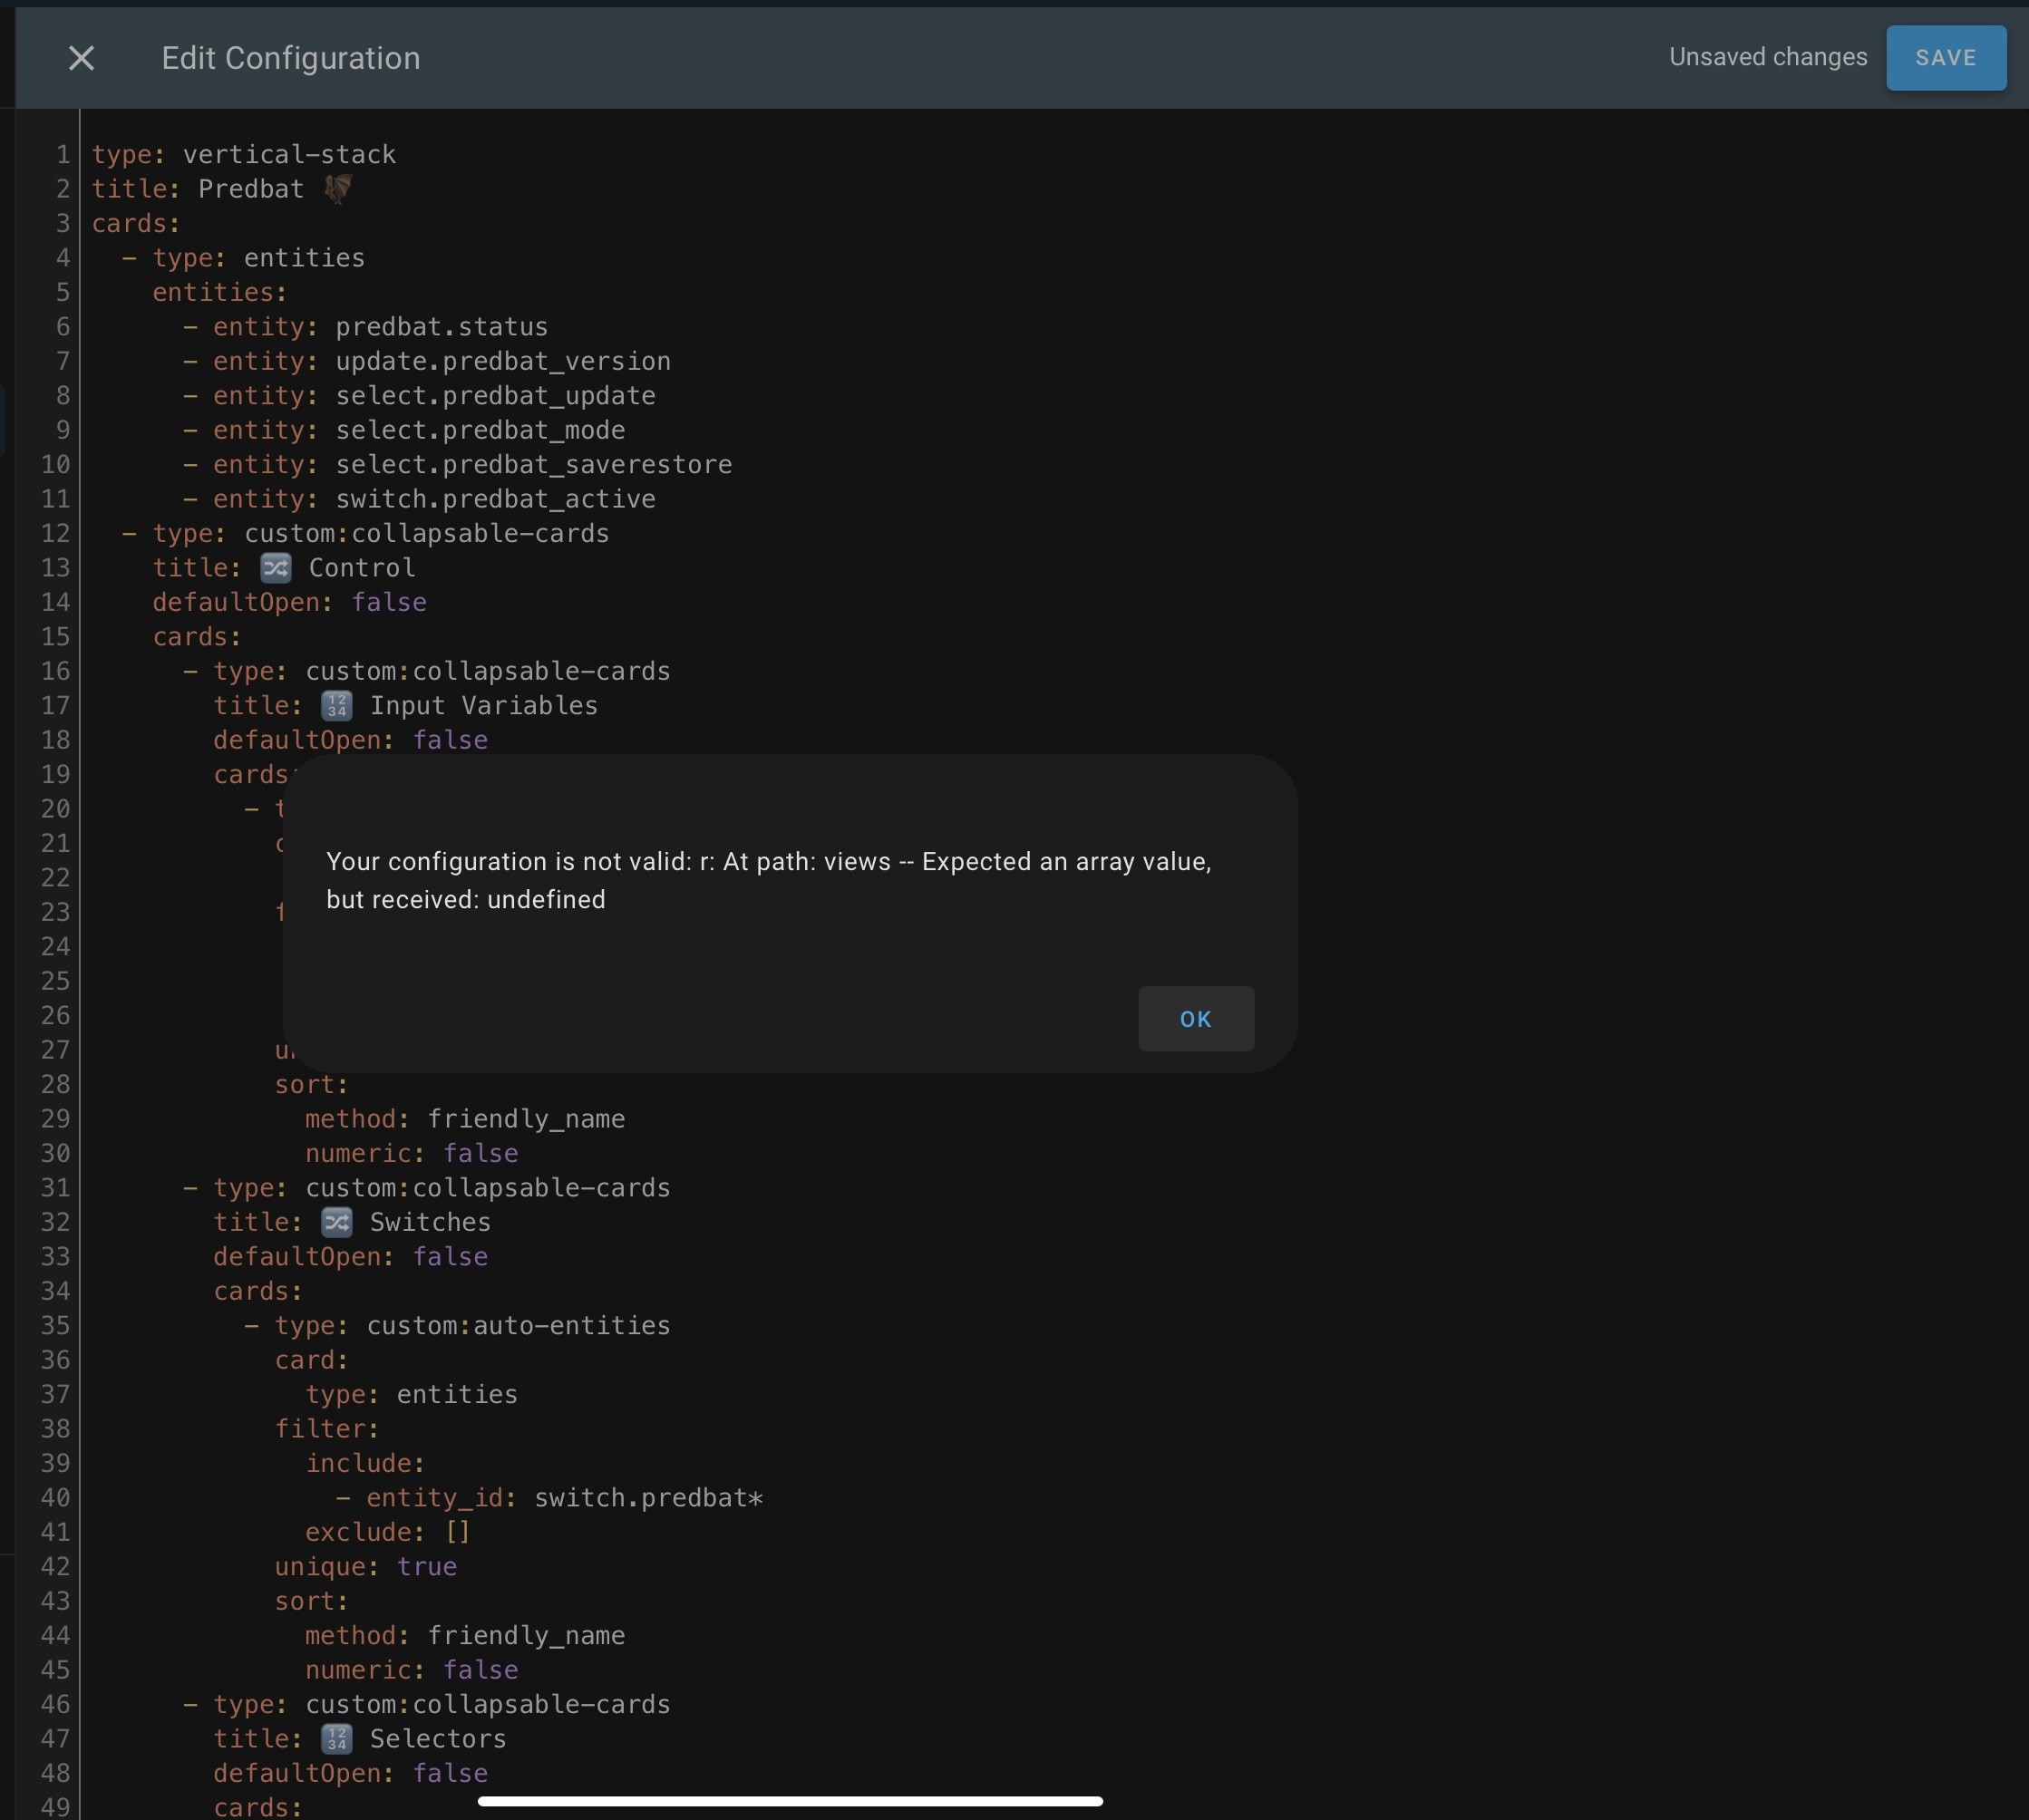Click 'switch.predbat_active' on line 11
Viewport: 2029px width, 1820px height.
(x=495, y=499)
